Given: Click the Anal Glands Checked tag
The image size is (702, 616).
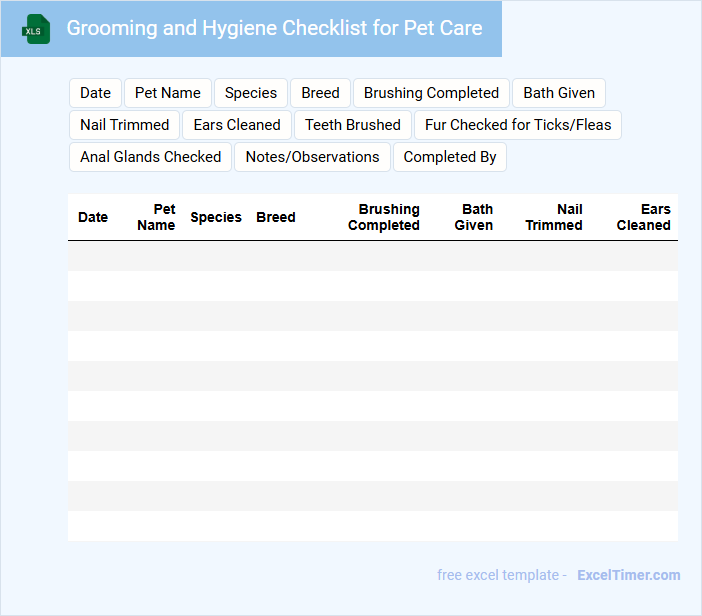Looking at the screenshot, I should 151,157.
